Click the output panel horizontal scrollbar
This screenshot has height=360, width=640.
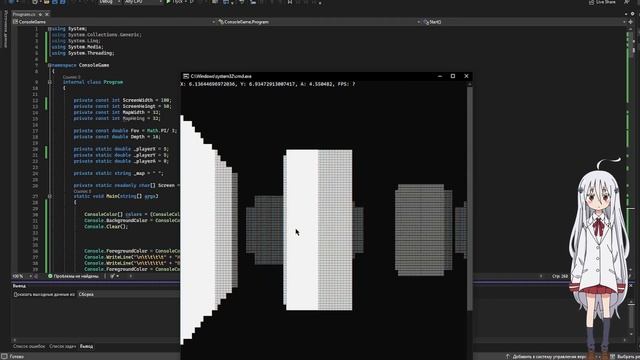pyautogui.click(x=319, y=340)
